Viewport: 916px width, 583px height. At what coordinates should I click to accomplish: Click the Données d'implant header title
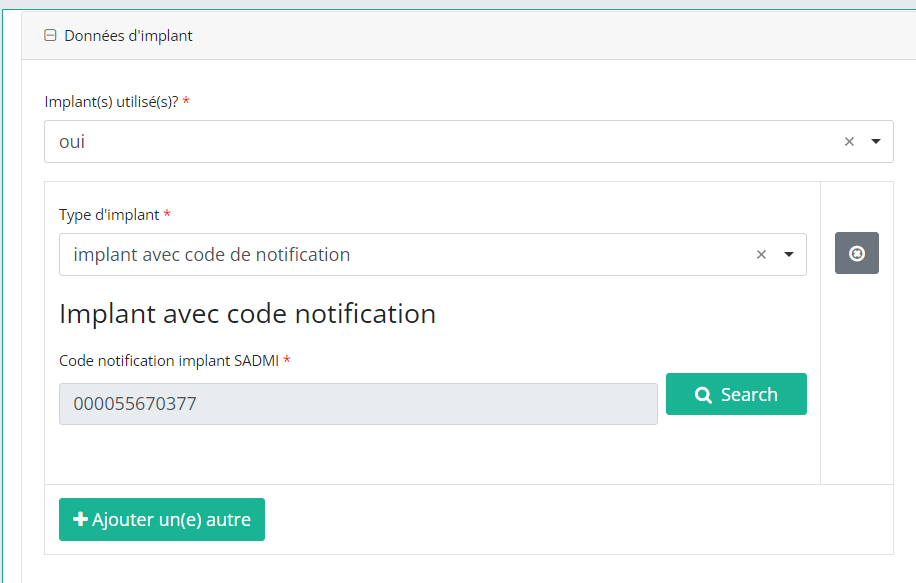click(x=128, y=36)
